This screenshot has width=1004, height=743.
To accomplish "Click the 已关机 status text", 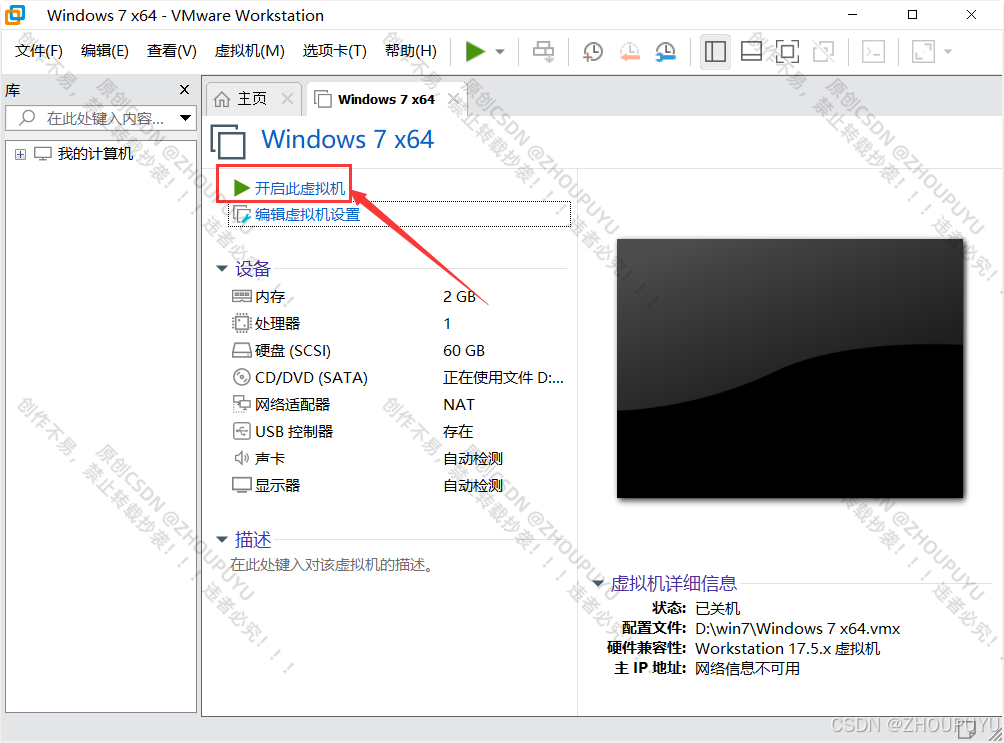I will point(717,608).
